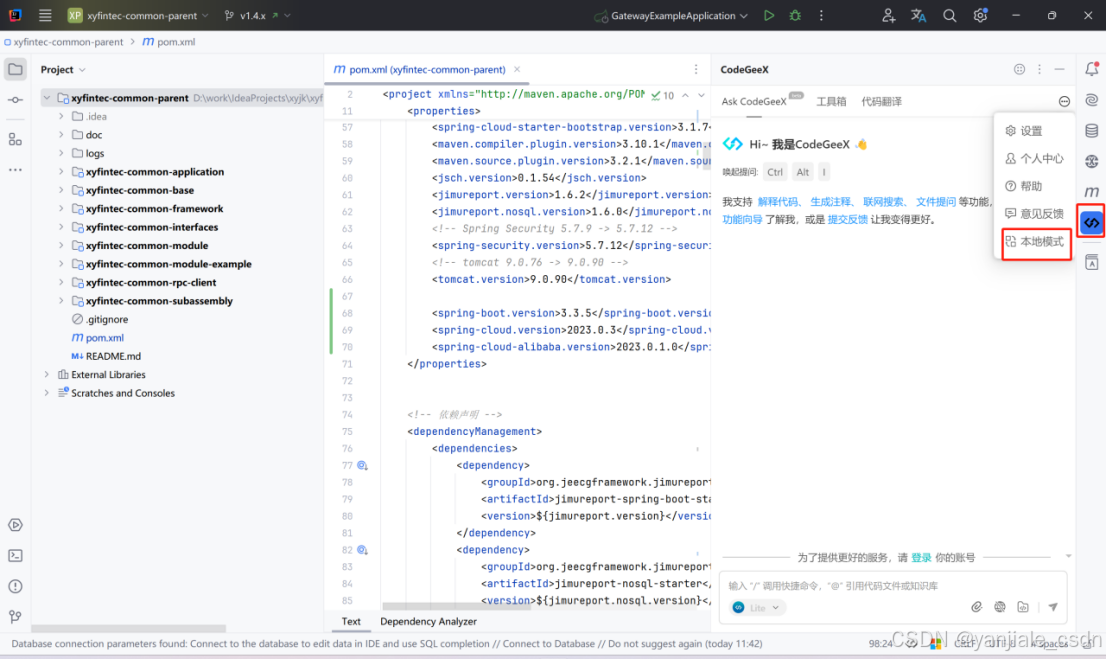
Task: Open the Database tool window icon
Action: click(1091, 130)
